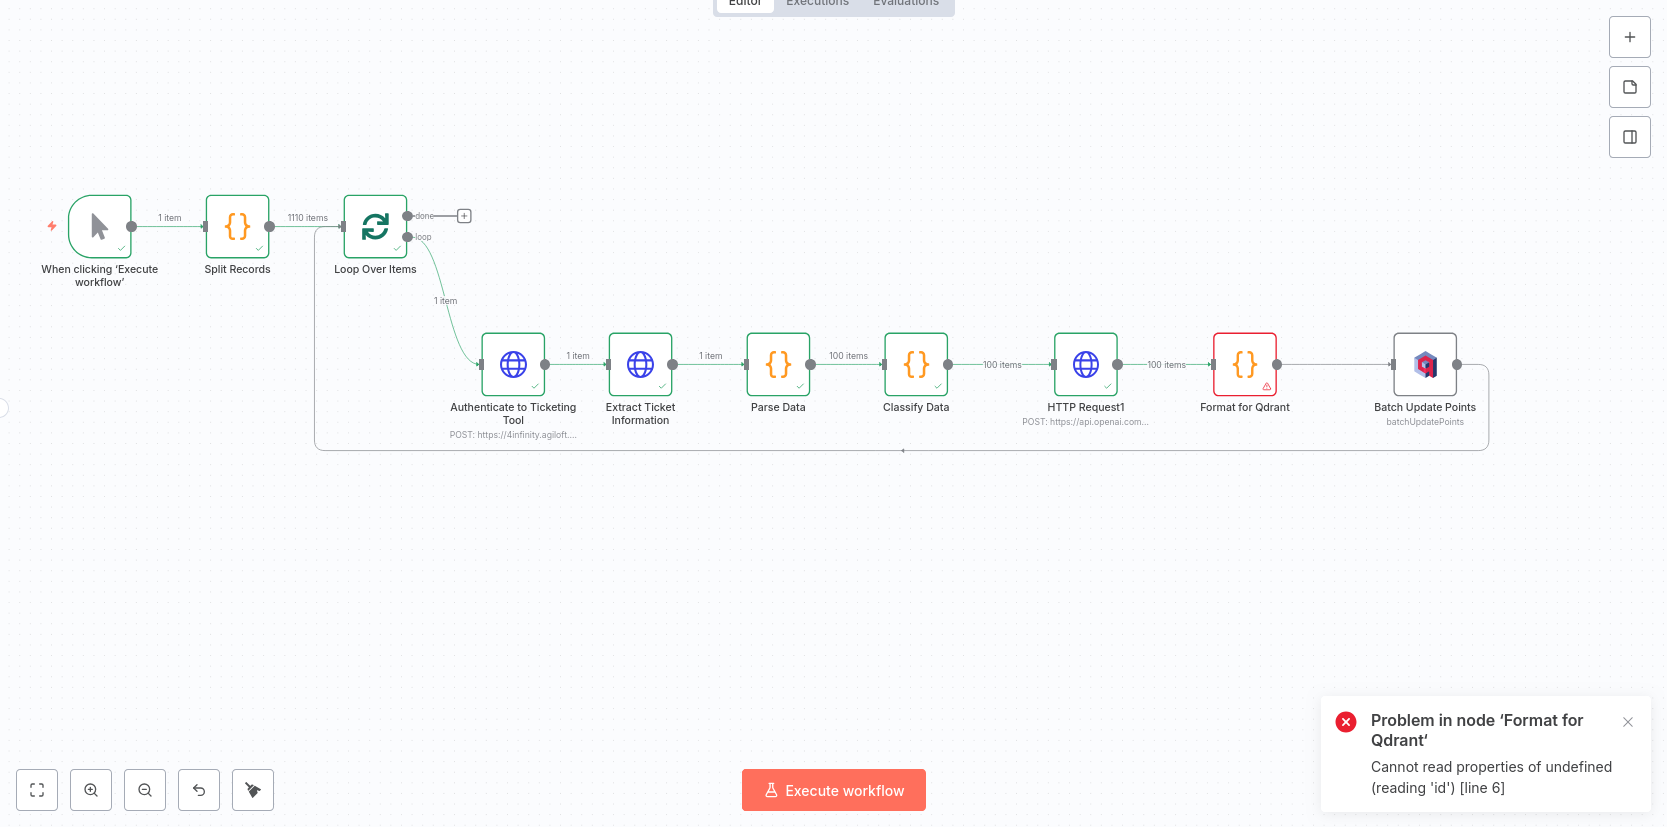Reset the canvas zoom level
This screenshot has width=1667, height=827.
click(x=199, y=790)
